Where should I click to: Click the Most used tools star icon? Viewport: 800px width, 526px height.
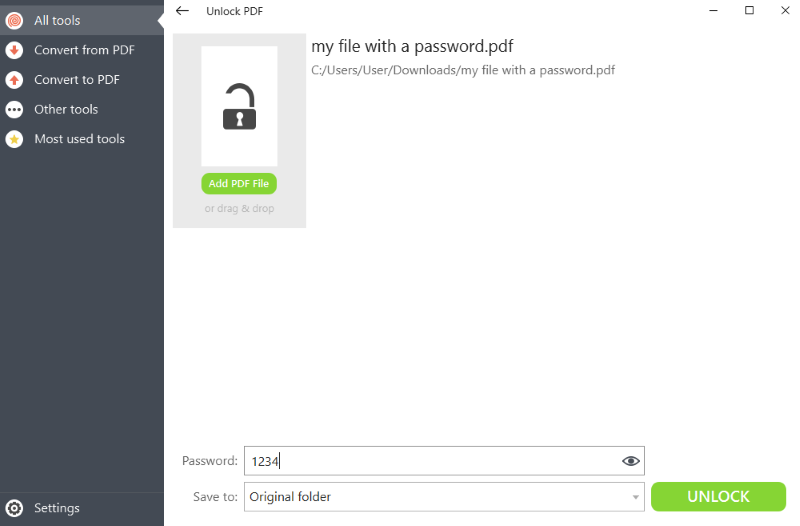(x=14, y=139)
